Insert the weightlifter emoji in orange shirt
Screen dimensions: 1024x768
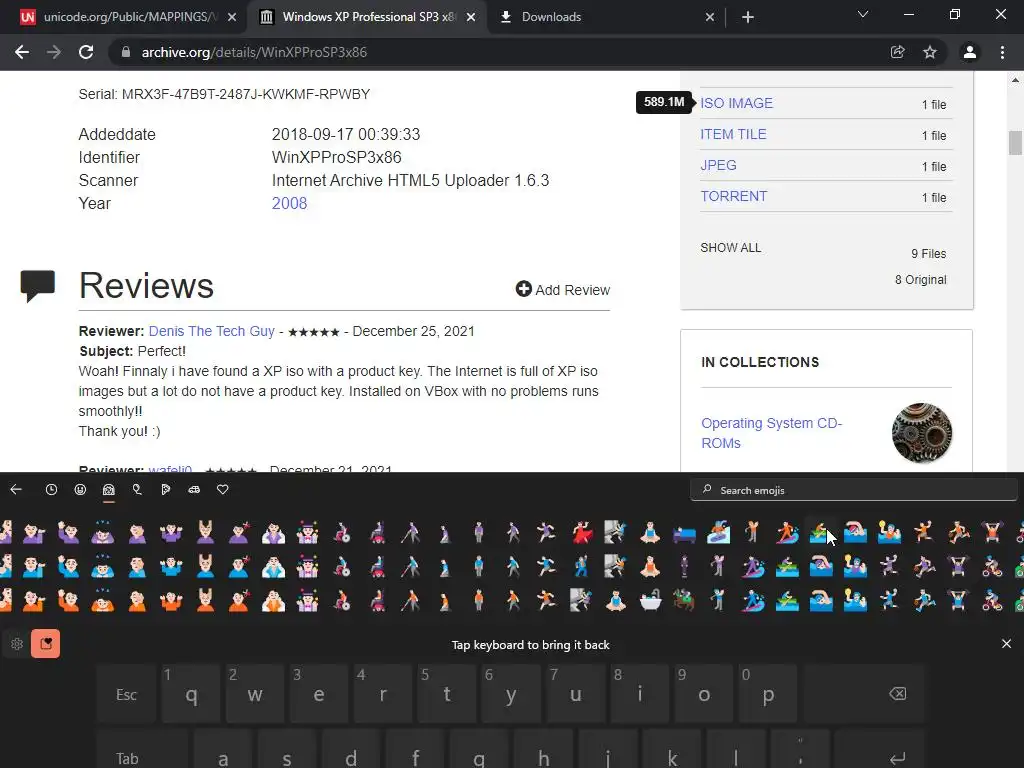click(992, 533)
